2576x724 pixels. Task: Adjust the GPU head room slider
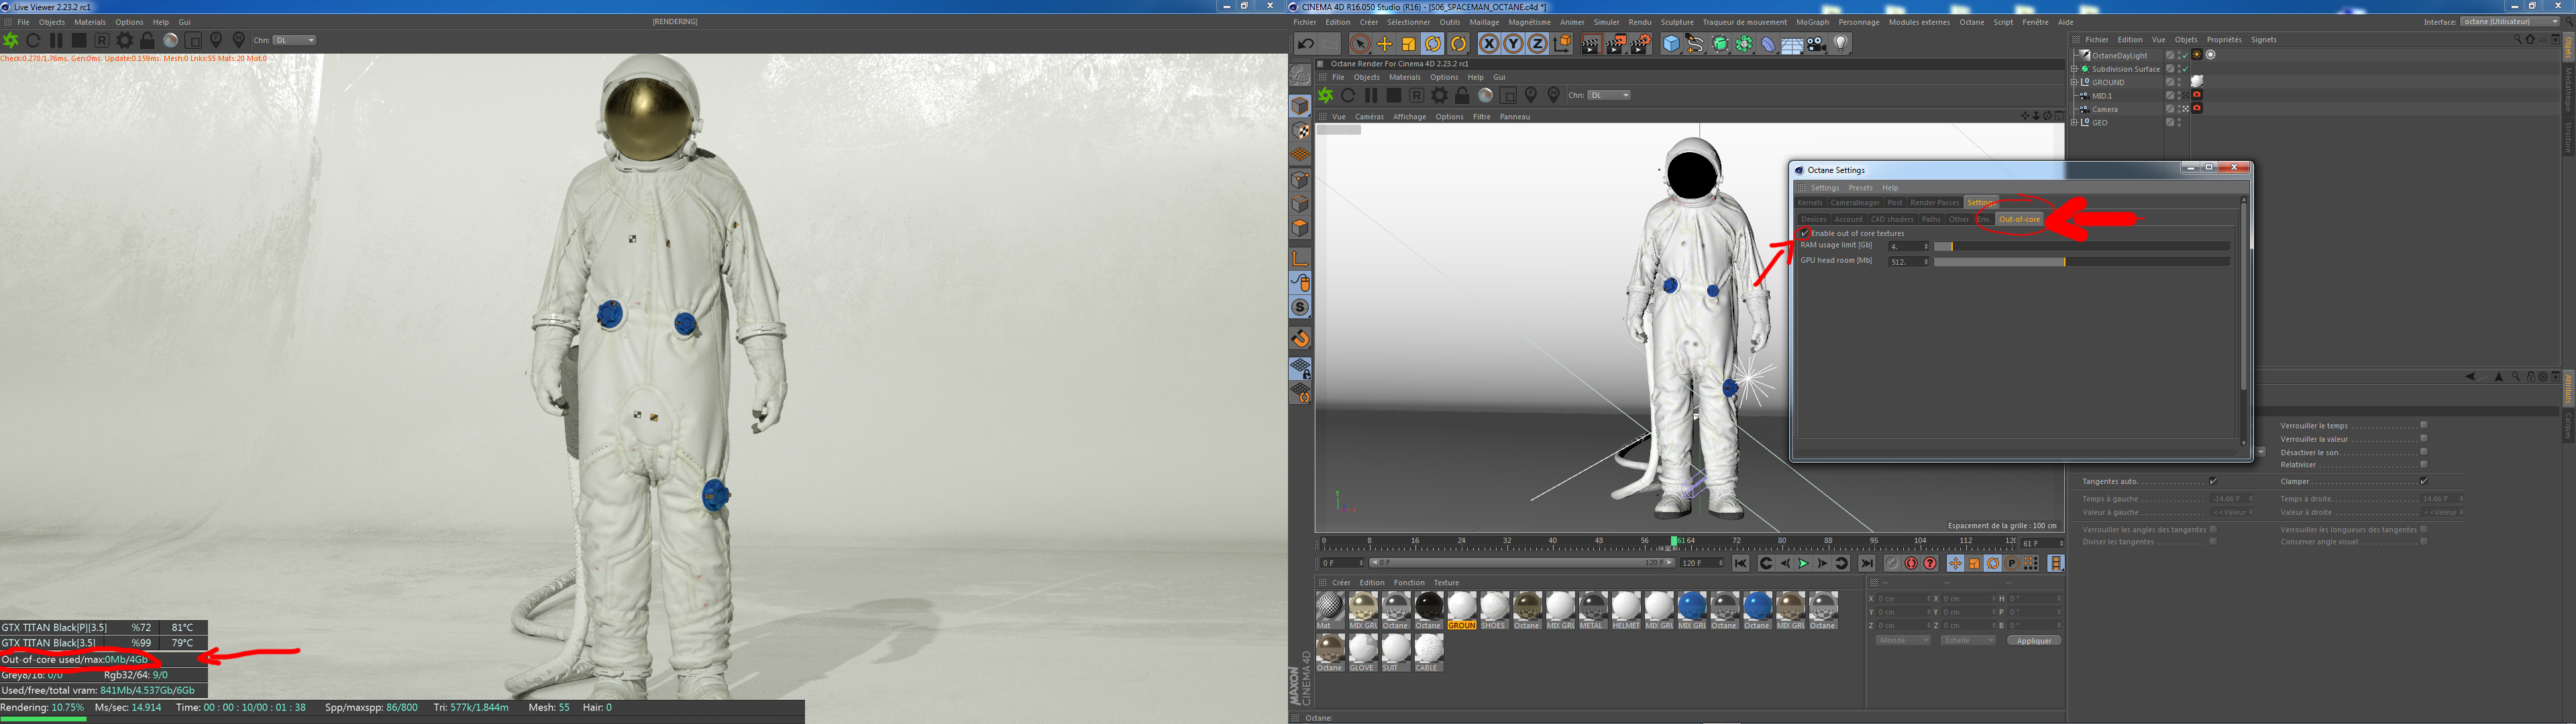[x=2065, y=262]
